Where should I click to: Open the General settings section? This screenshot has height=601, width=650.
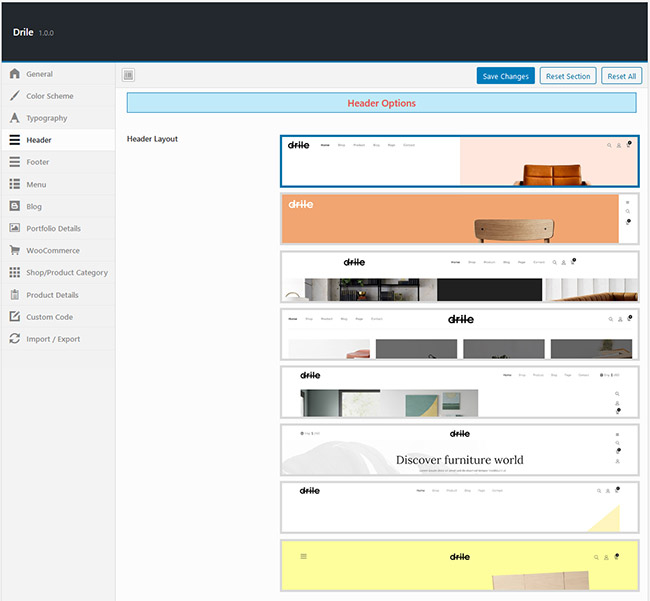tap(58, 74)
